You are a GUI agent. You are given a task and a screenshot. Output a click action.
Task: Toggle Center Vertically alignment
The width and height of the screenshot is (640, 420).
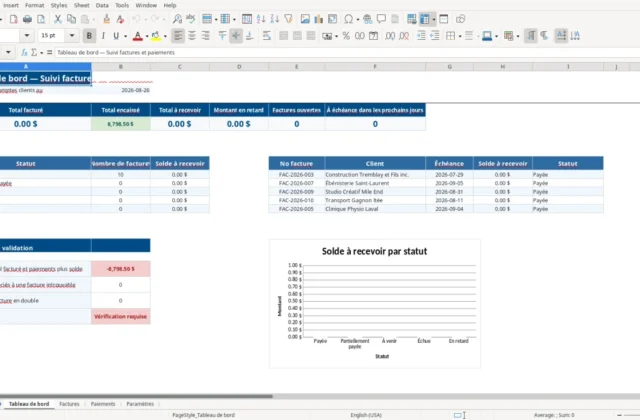(236, 36)
